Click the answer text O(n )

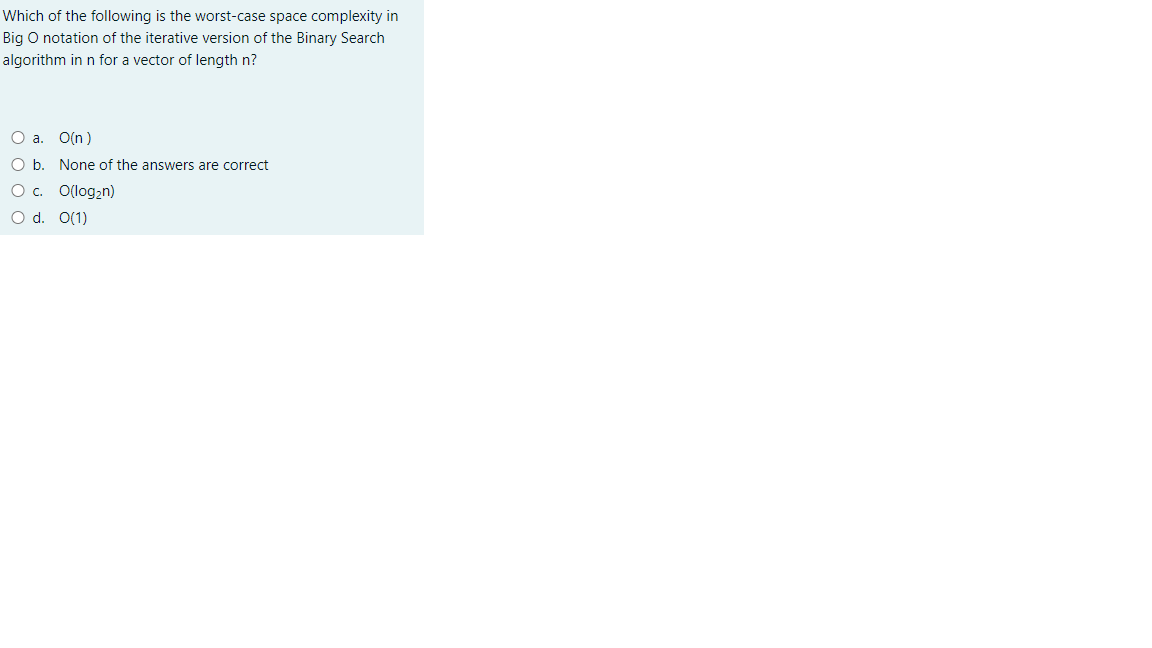pos(75,138)
